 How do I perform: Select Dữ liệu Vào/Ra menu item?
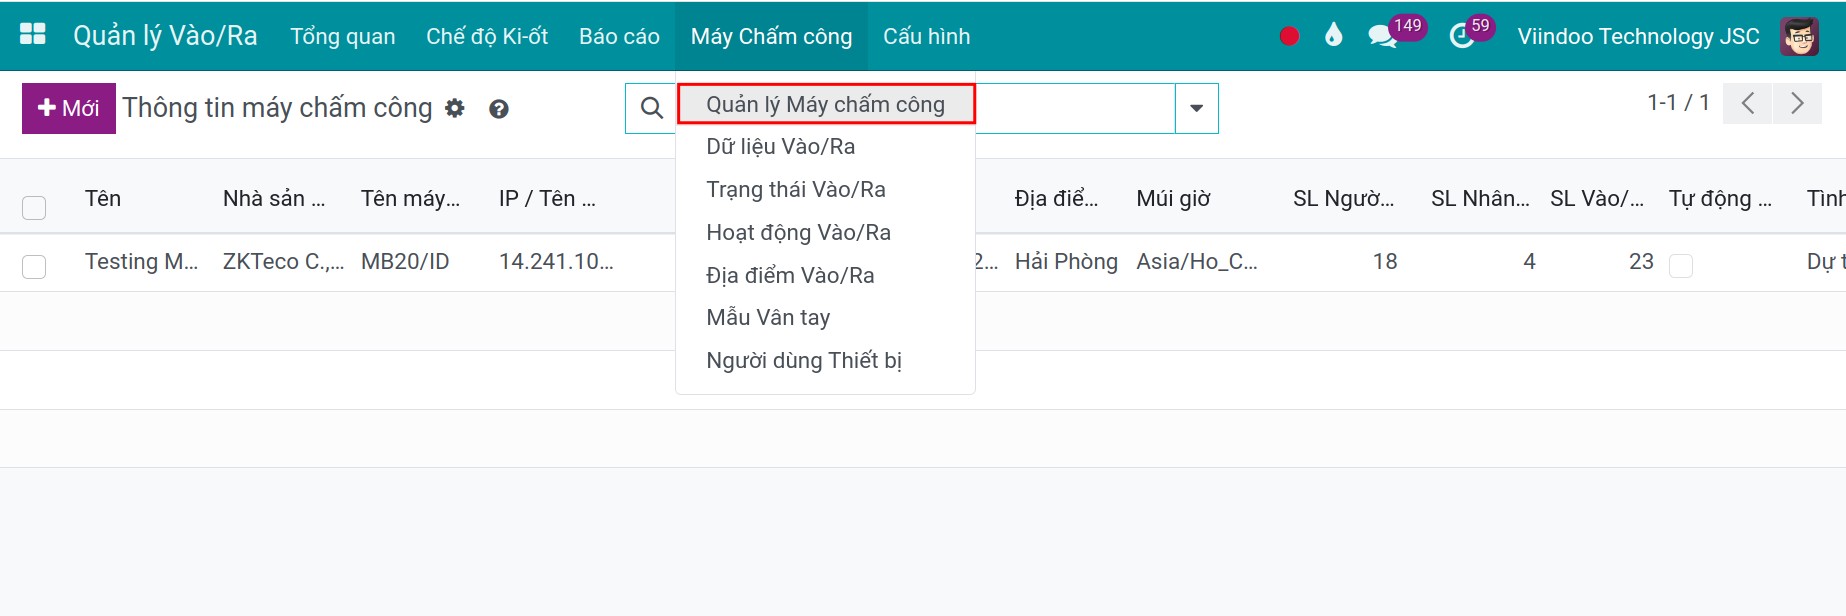tap(826, 147)
